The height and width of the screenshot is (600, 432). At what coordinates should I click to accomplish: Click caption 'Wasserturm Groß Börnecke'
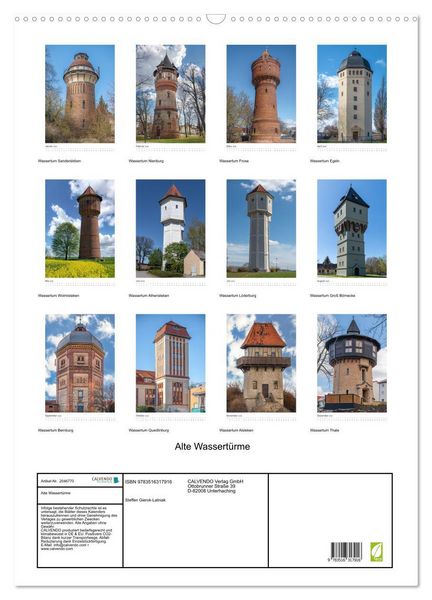point(333,296)
